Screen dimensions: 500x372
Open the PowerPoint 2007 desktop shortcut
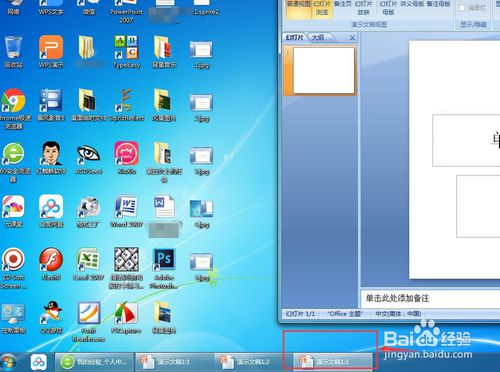point(126,10)
